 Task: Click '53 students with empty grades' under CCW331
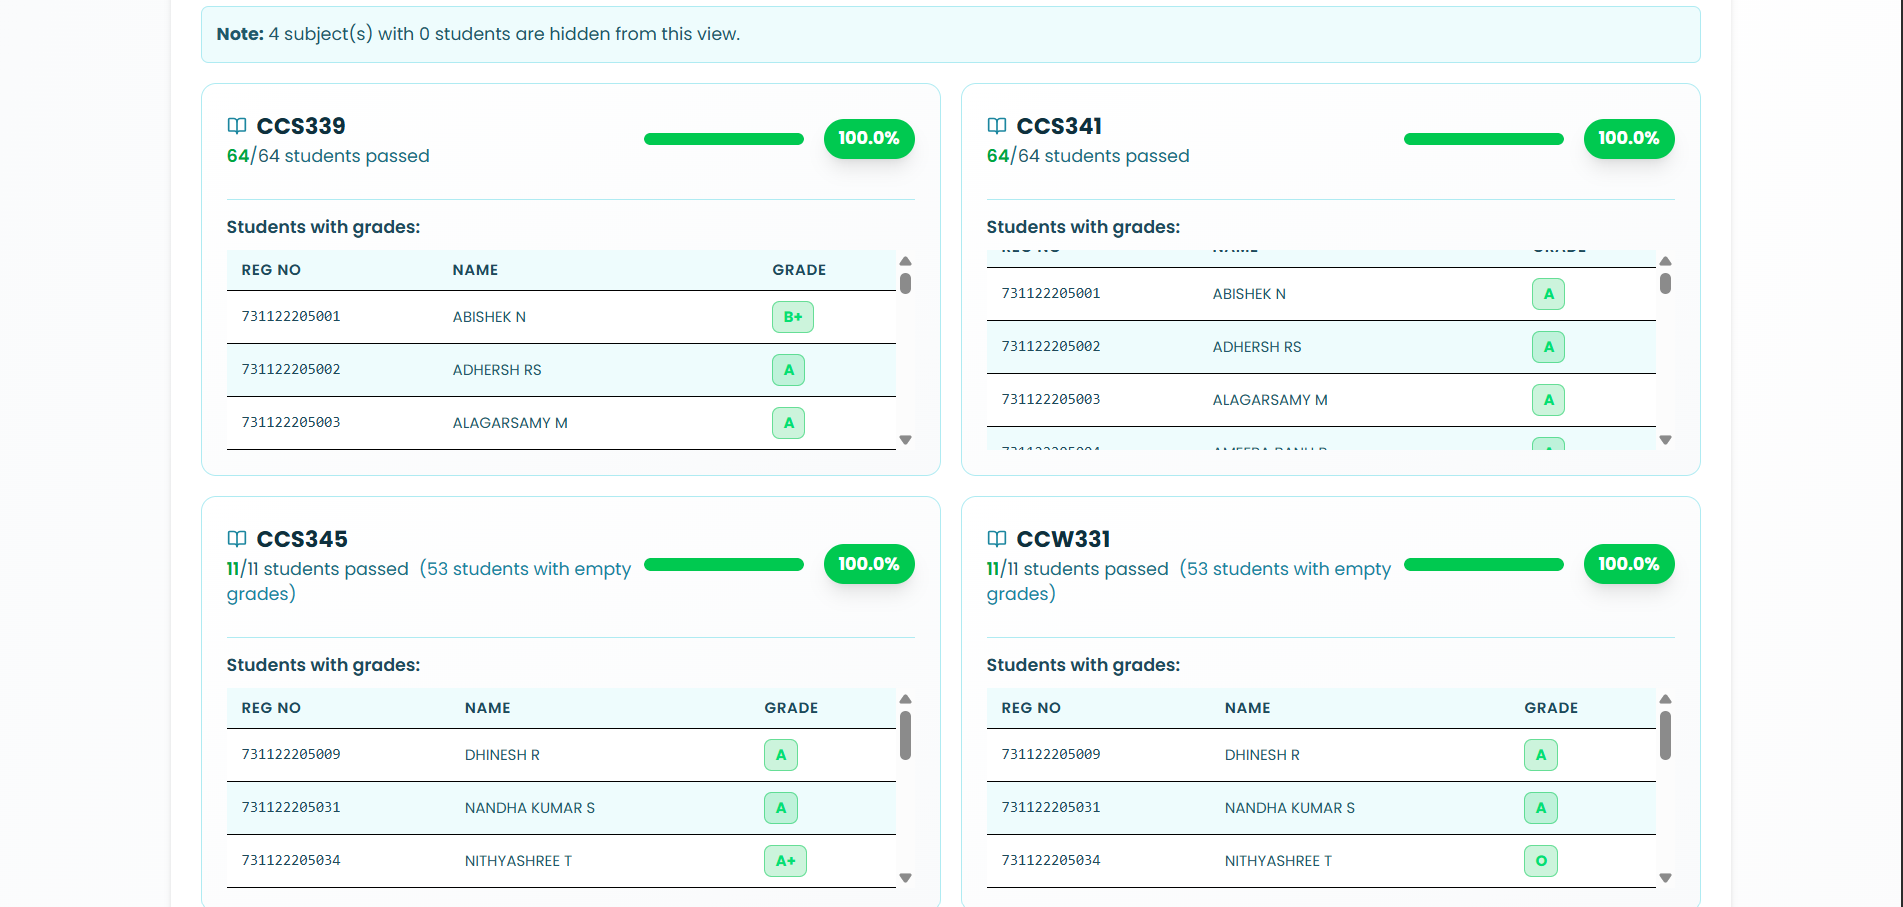tap(1189, 581)
